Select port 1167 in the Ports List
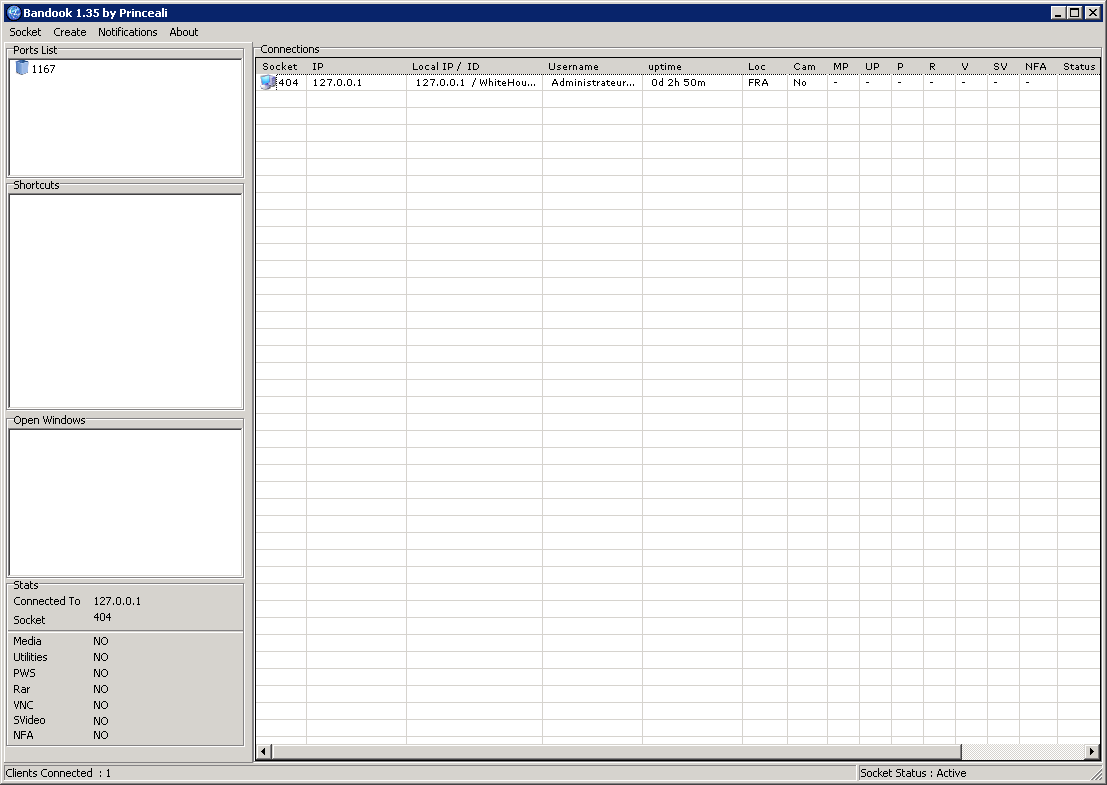The height and width of the screenshot is (785, 1107). coord(43,69)
